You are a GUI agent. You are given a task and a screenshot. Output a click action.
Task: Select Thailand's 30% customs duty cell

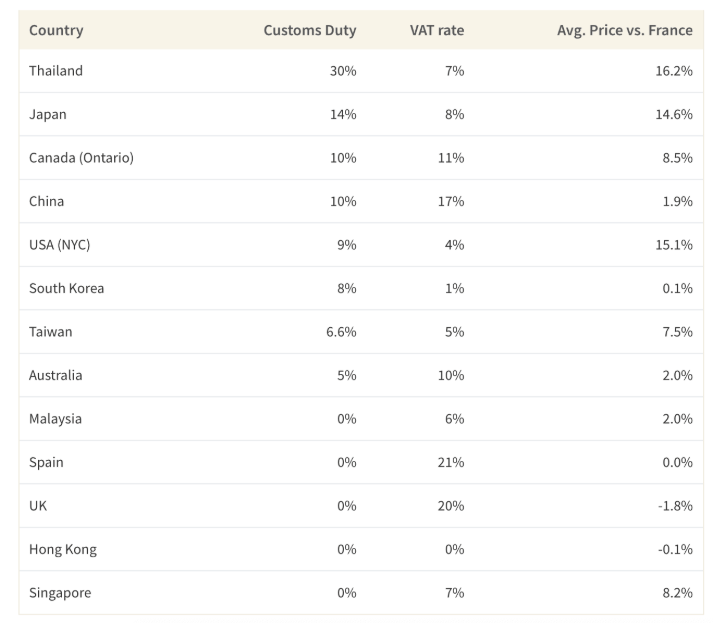point(343,71)
